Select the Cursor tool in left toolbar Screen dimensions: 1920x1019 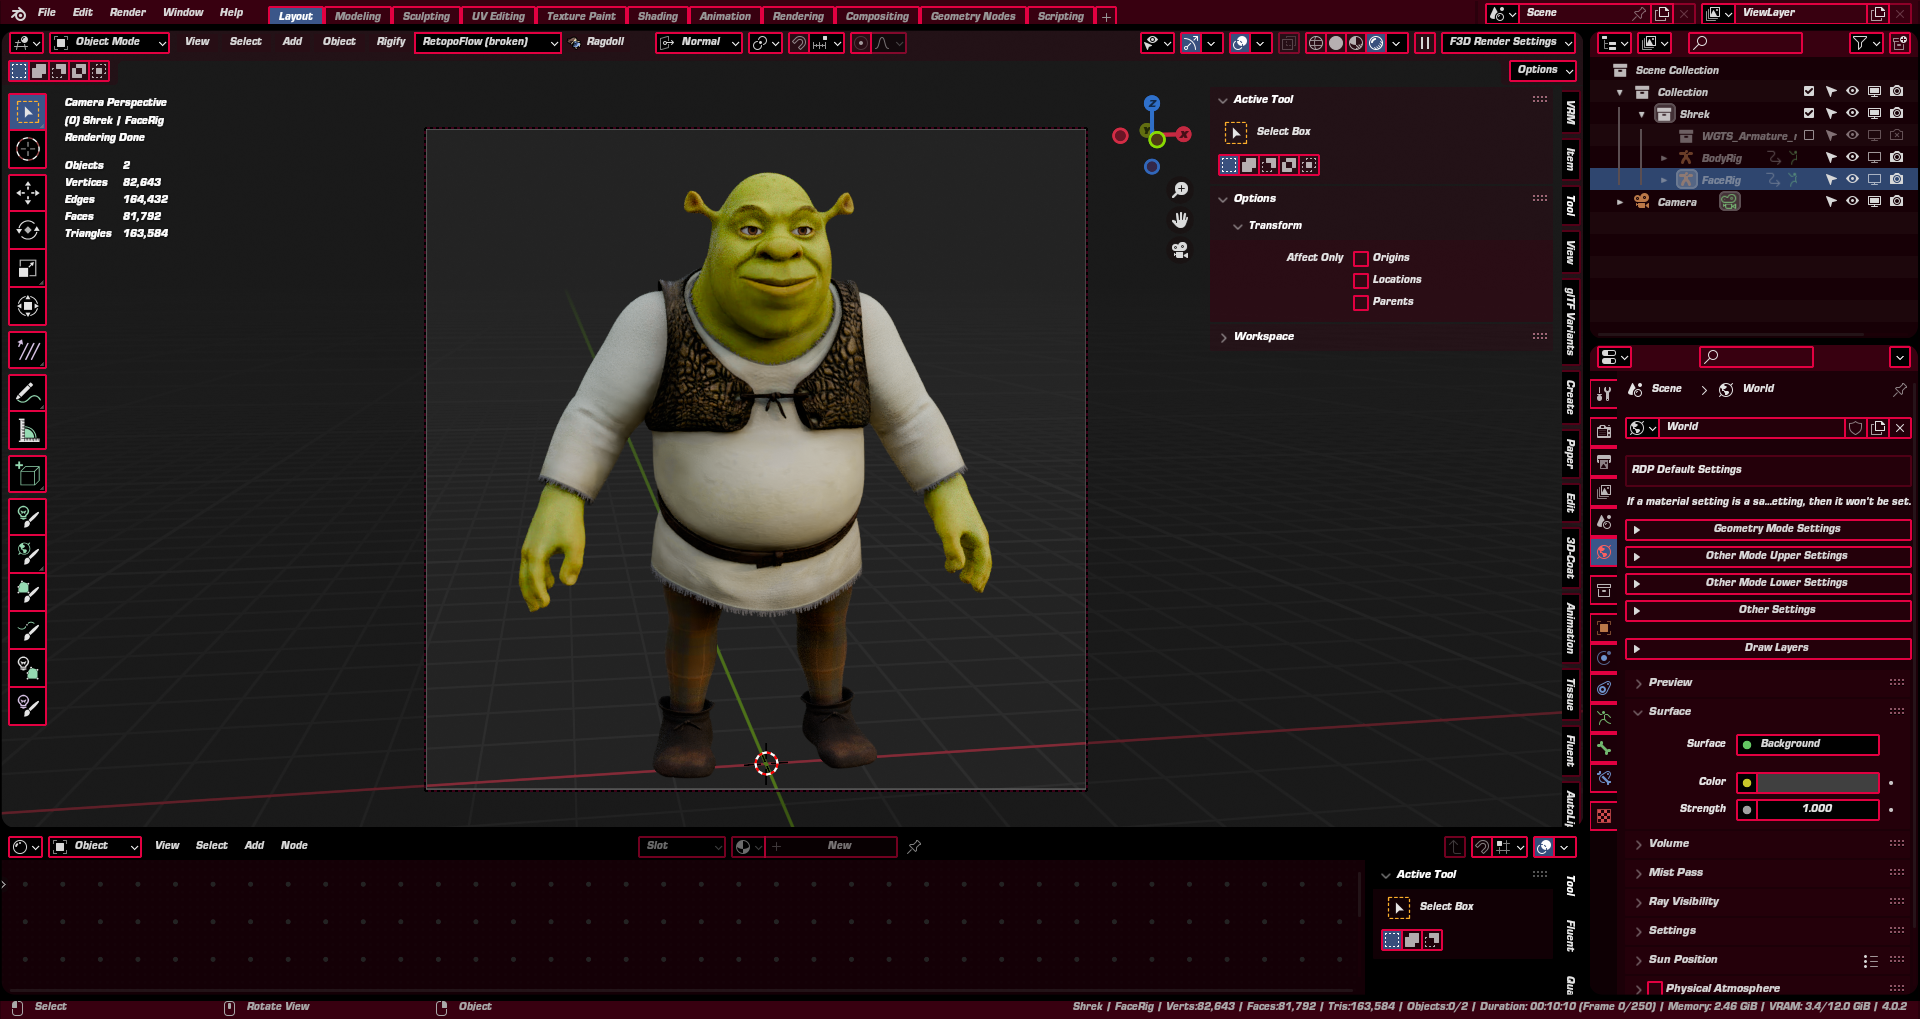28,150
